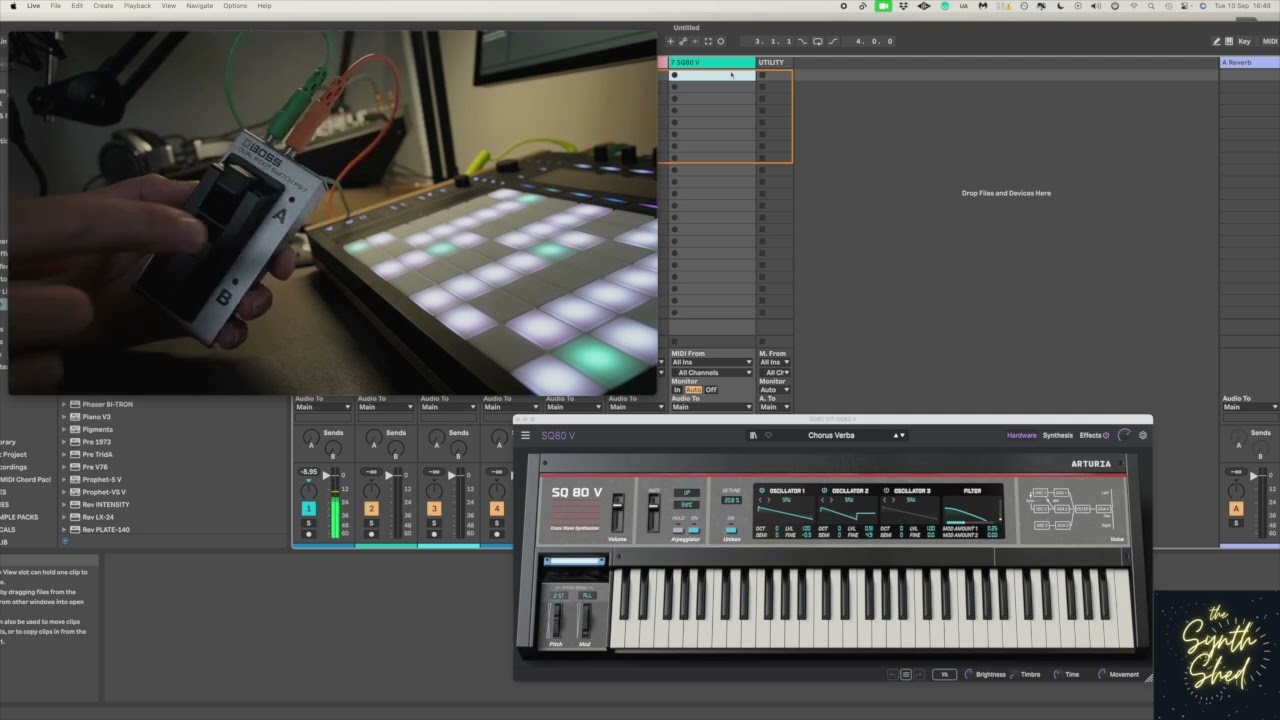Image resolution: width=1280 pixels, height=720 pixels.
Task: Open the history list icon in SQ80 V footer
Action: point(906,674)
